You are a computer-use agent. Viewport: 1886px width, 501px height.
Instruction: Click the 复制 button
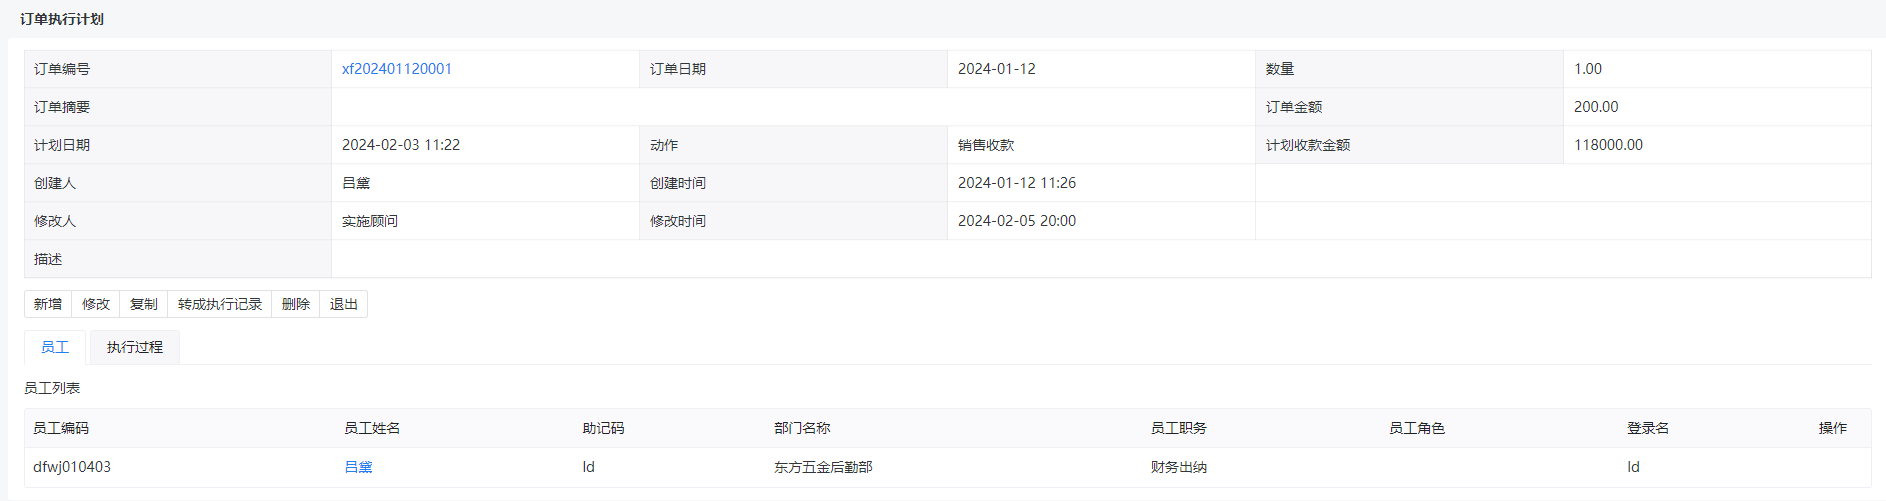(144, 304)
